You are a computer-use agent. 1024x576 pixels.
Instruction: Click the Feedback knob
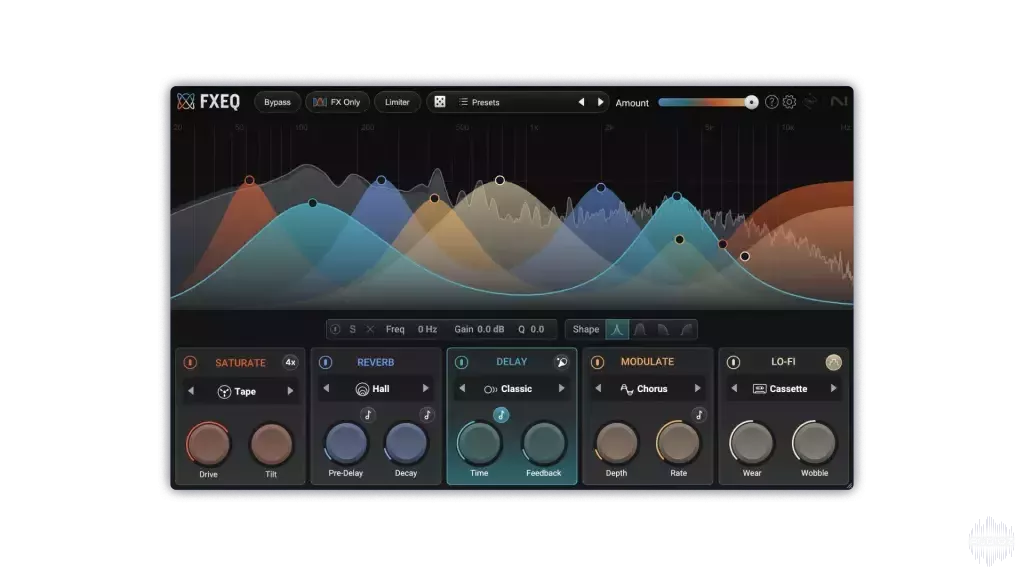click(543, 443)
